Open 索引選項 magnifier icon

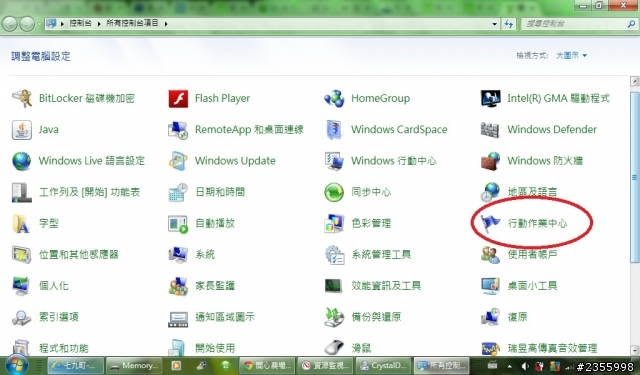tap(22, 317)
